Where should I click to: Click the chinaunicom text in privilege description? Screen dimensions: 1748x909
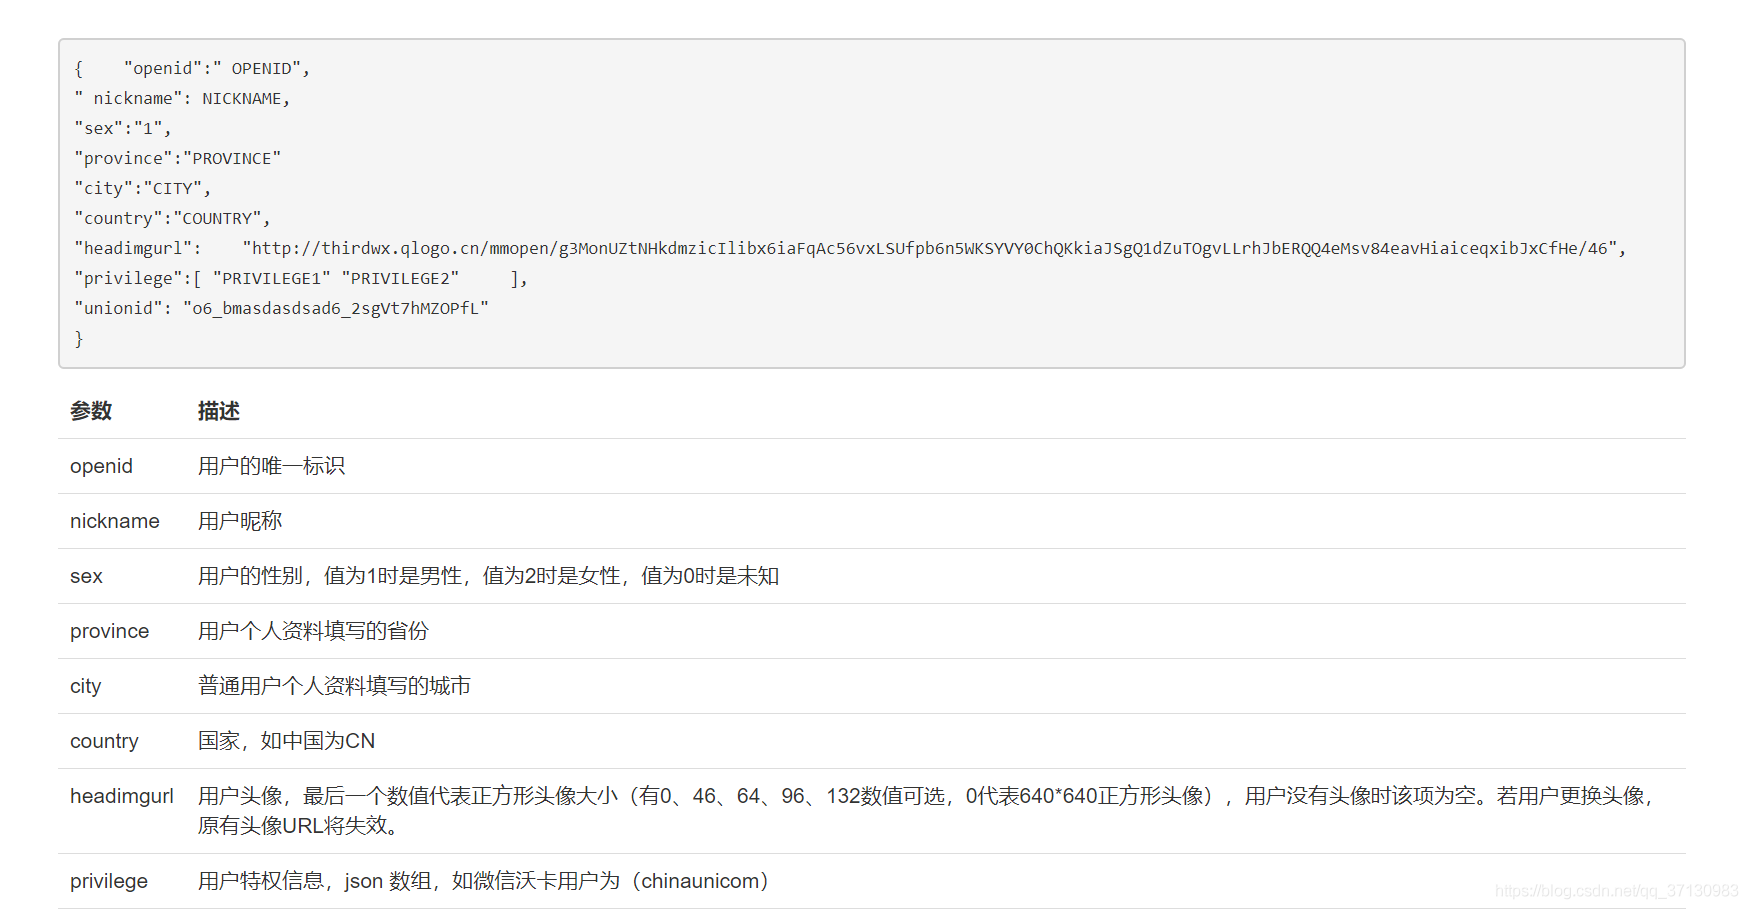pyautogui.click(x=700, y=881)
